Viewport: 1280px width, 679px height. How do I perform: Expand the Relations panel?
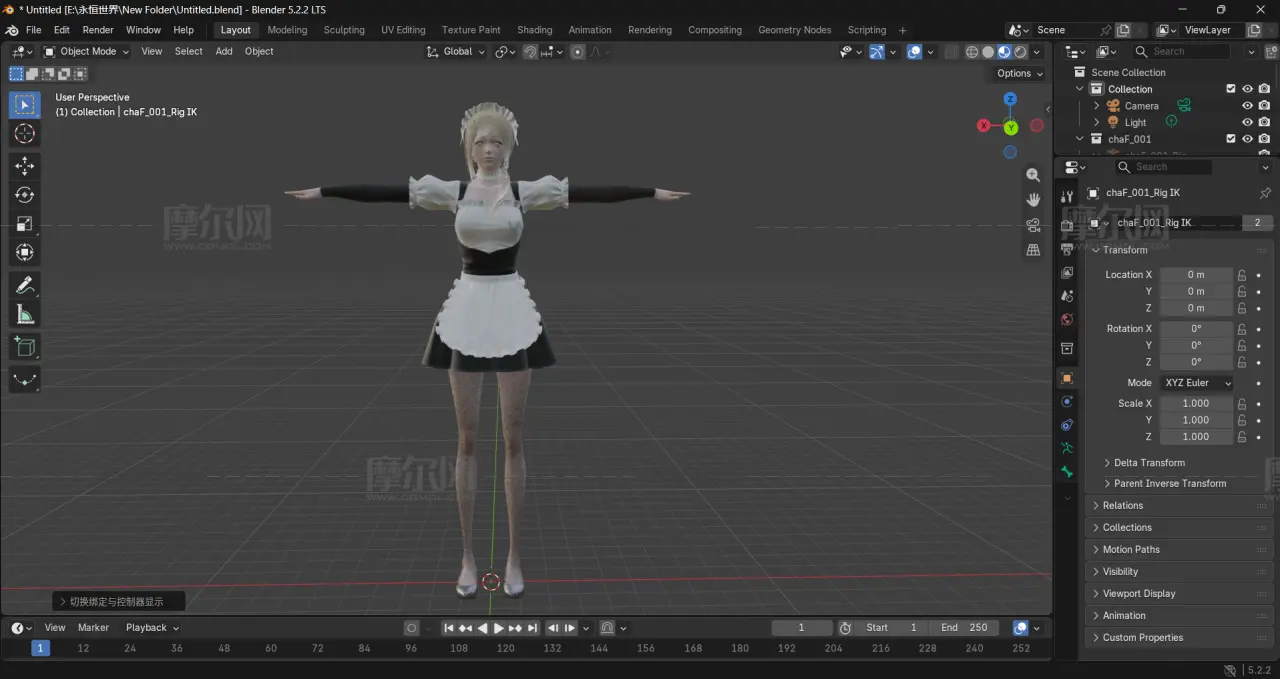click(1122, 506)
